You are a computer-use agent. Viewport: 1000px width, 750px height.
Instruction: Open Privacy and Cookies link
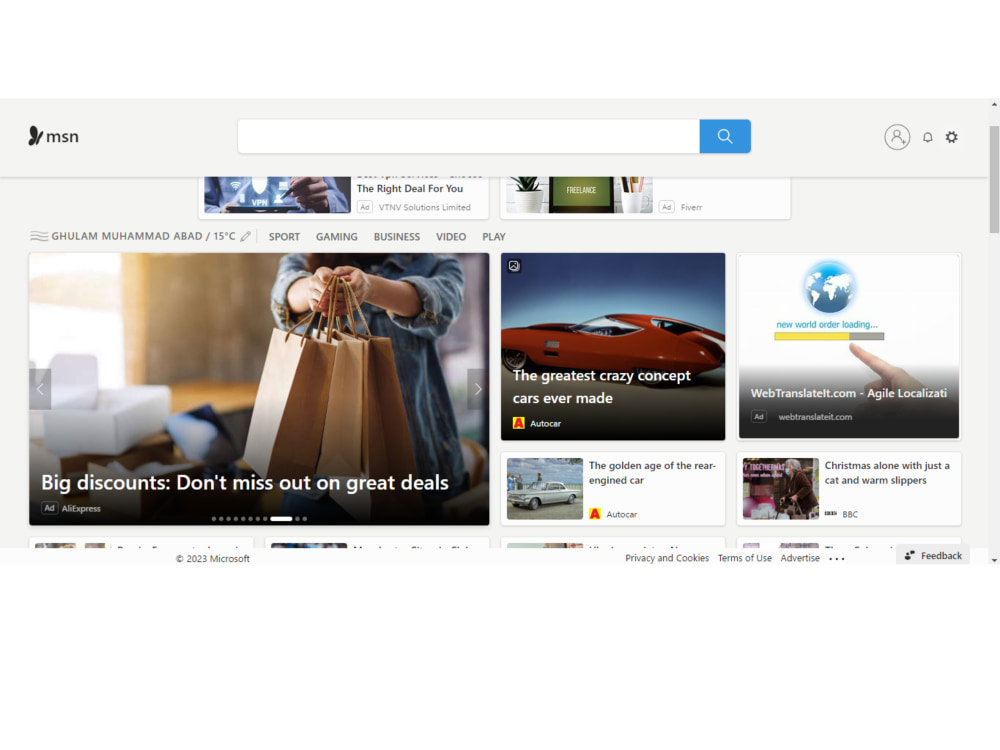[x=667, y=558]
